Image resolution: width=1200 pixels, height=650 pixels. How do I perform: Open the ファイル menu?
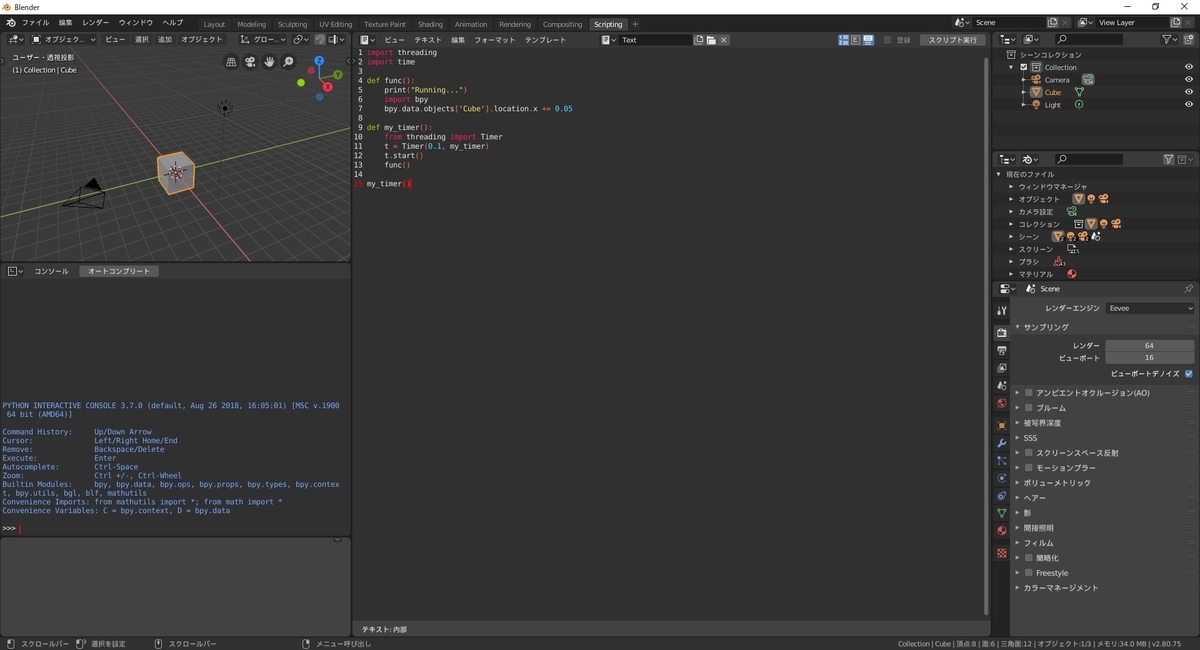click(35, 23)
